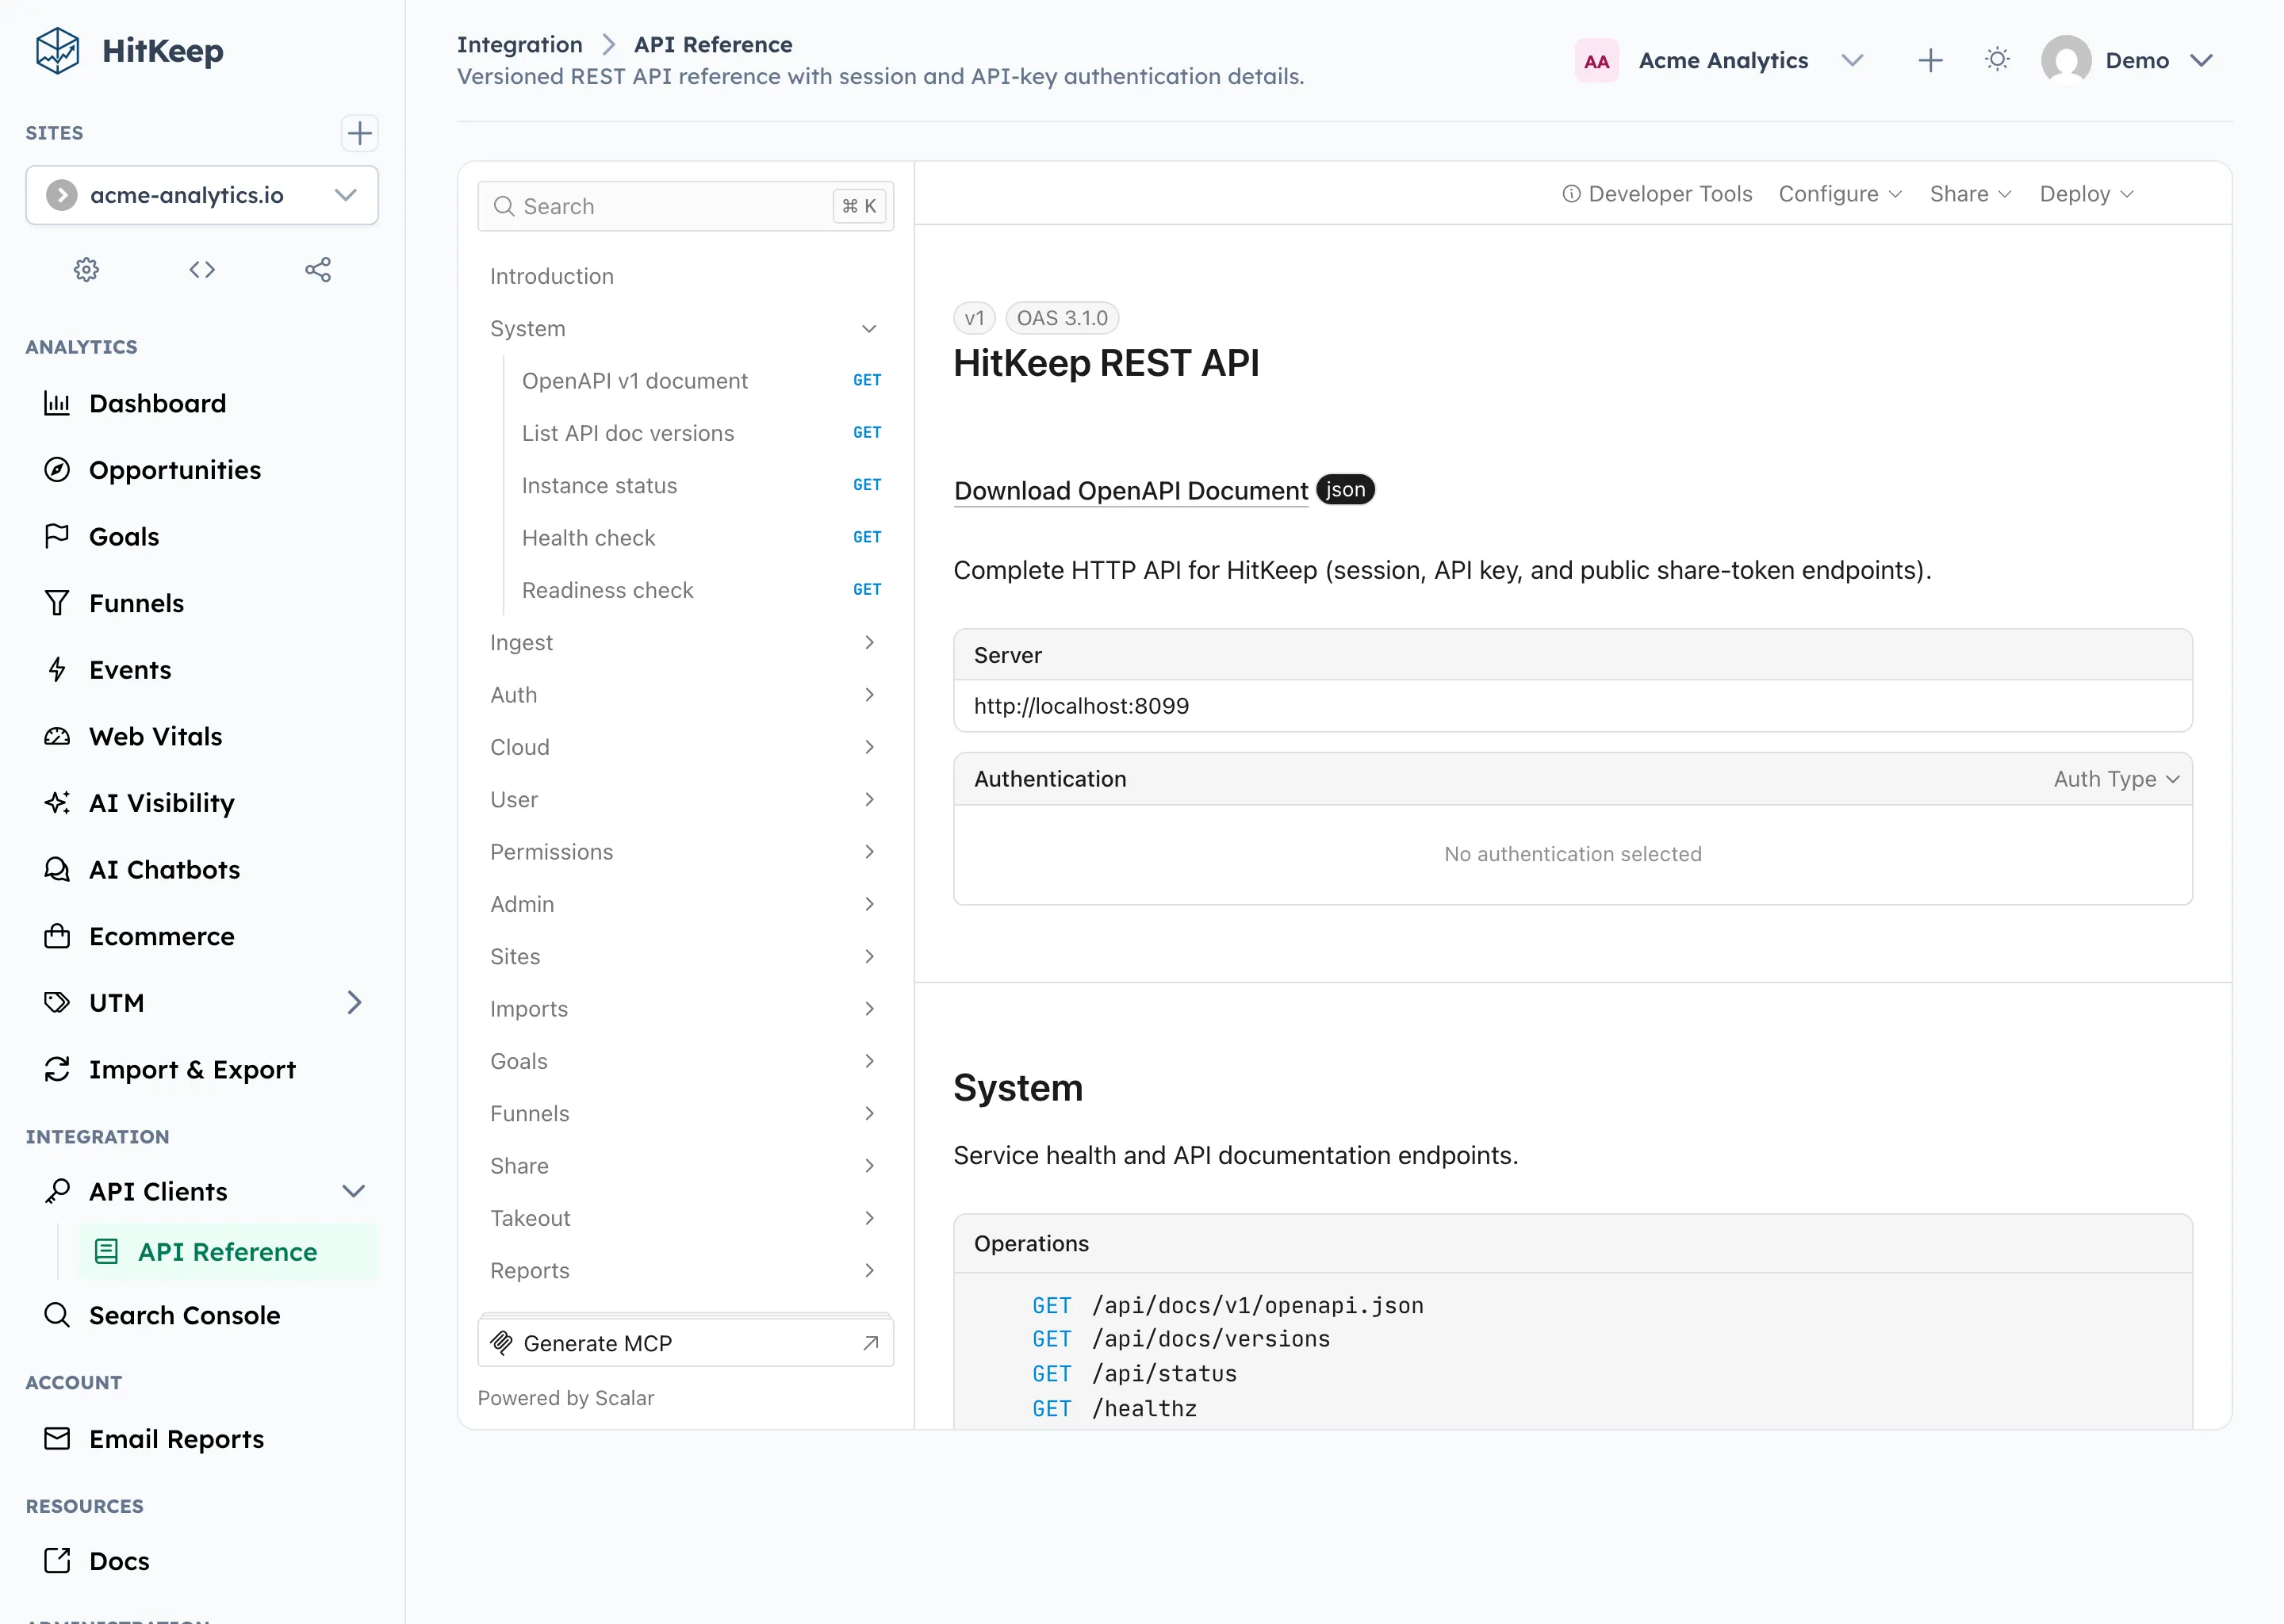This screenshot has width=2284, height=1624.
Task: Open Dashboard in the sidebar
Action: [202, 403]
